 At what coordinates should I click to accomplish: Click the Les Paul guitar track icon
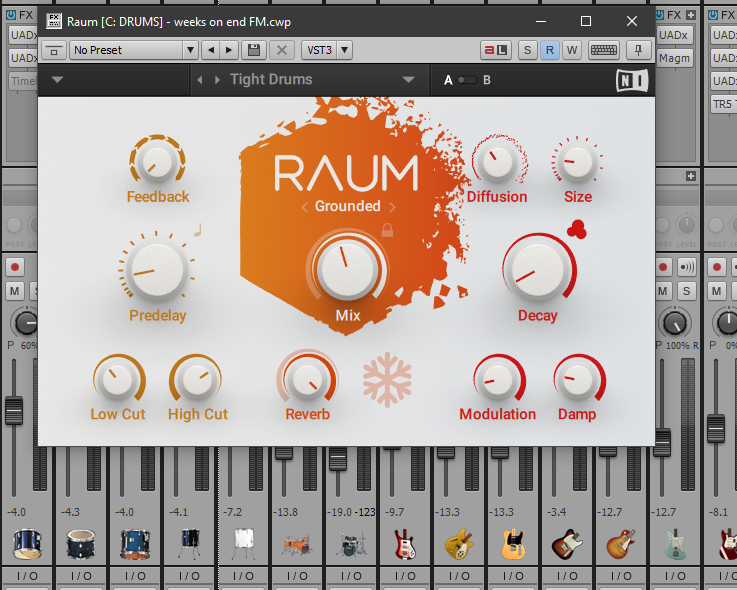(621, 543)
